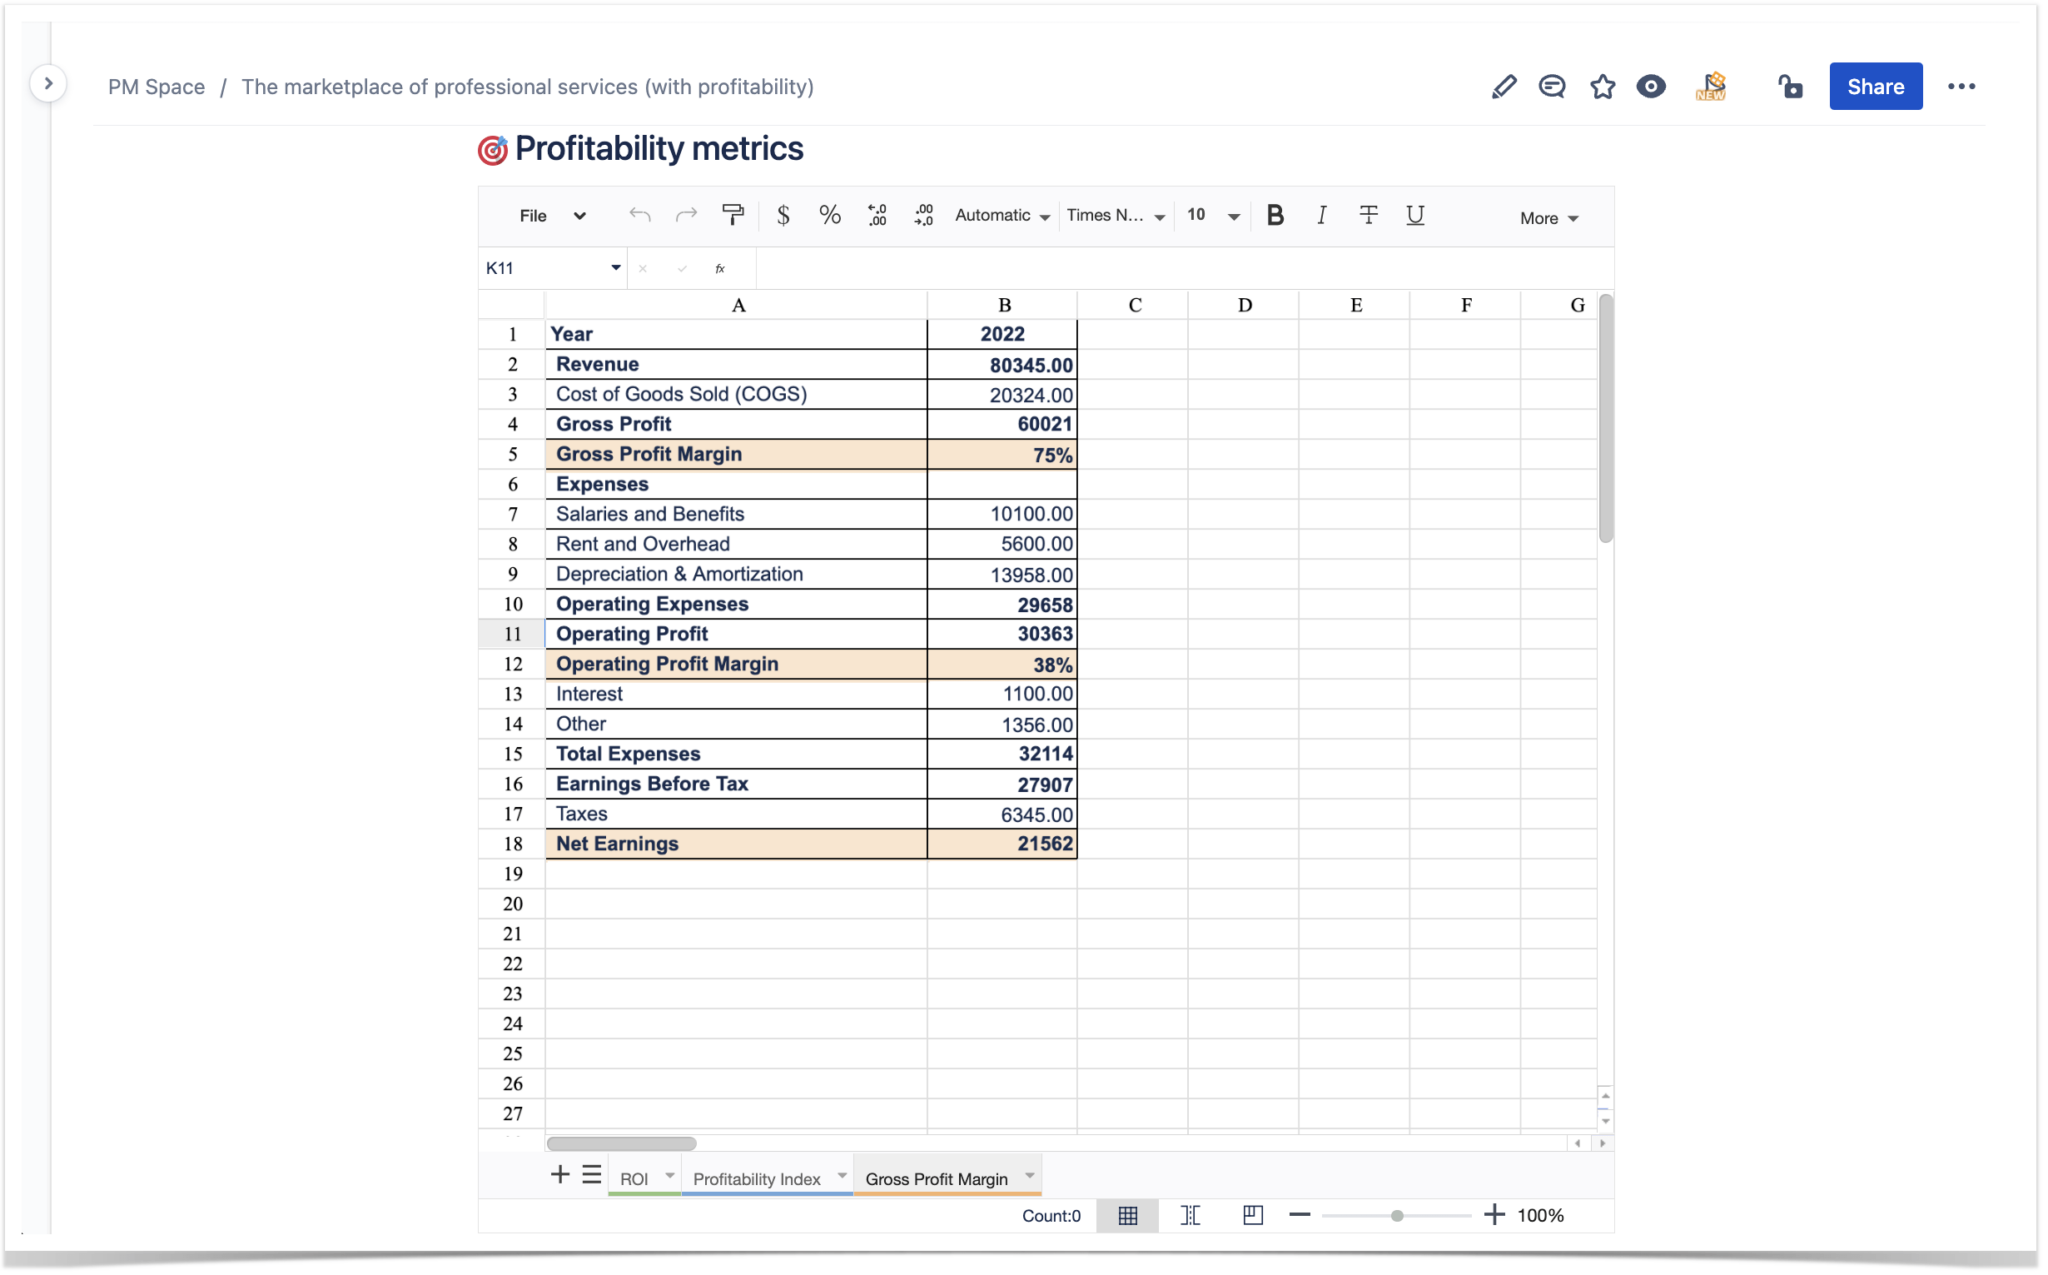Image resolution: width=2048 pixels, height=1275 pixels.
Task: Toggle underline formatting
Action: click(x=1415, y=215)
